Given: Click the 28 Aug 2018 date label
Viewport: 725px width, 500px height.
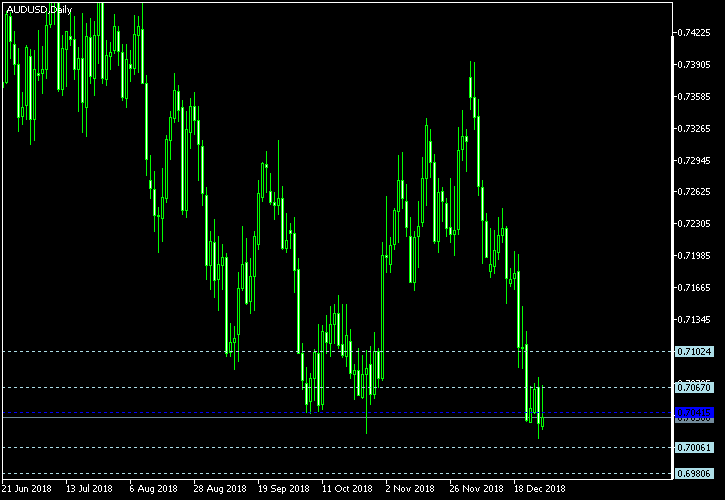Looking at the screenshot, I should point(218,488).
